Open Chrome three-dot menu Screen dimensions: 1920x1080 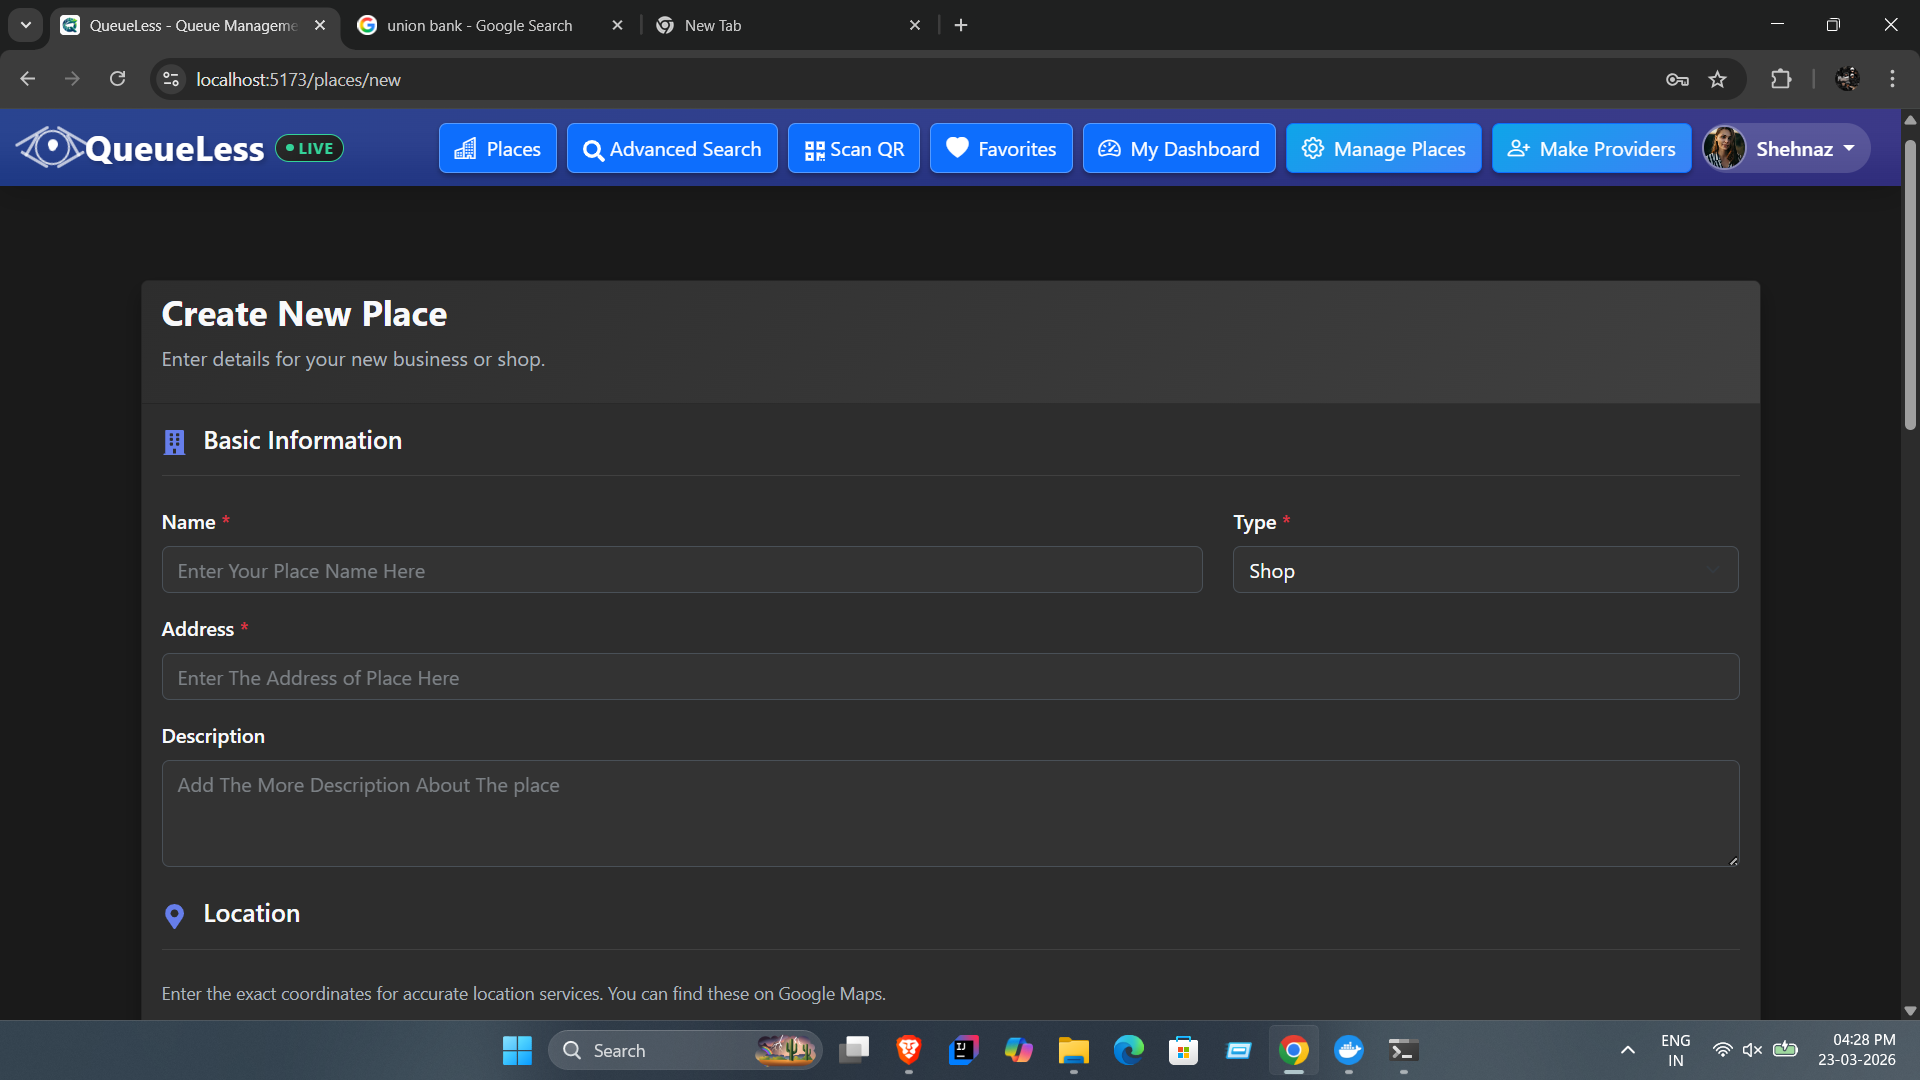(x=1892, y=79)
